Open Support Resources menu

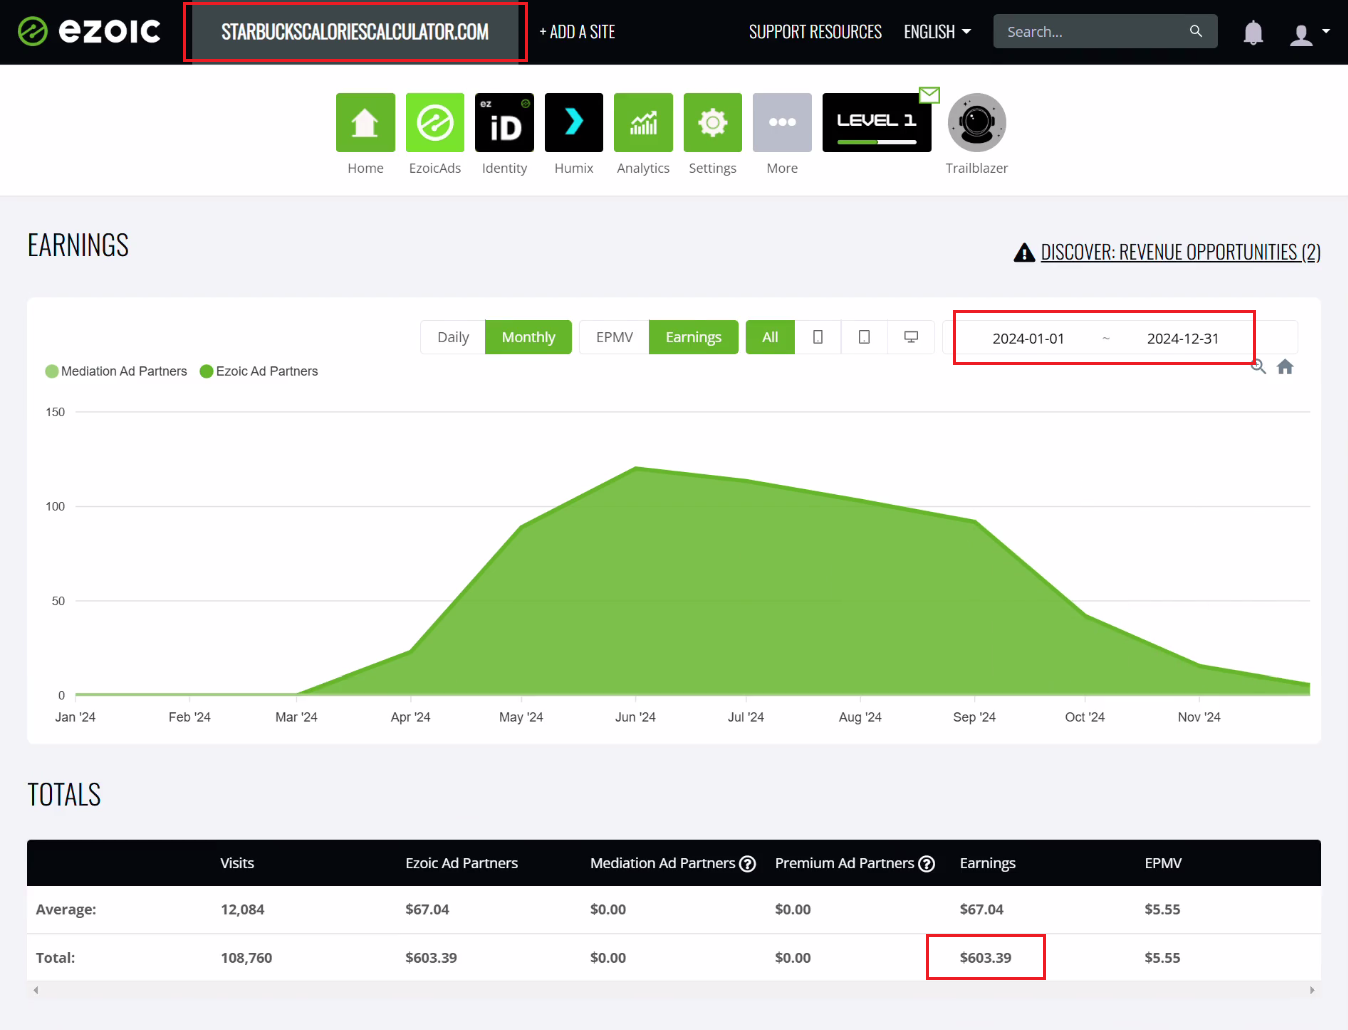coord(815,32)
